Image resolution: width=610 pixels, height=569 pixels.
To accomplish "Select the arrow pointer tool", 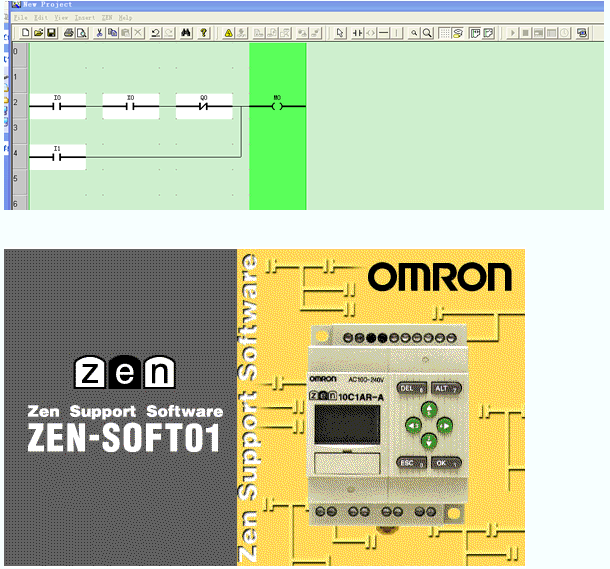I will pos(340,33).
